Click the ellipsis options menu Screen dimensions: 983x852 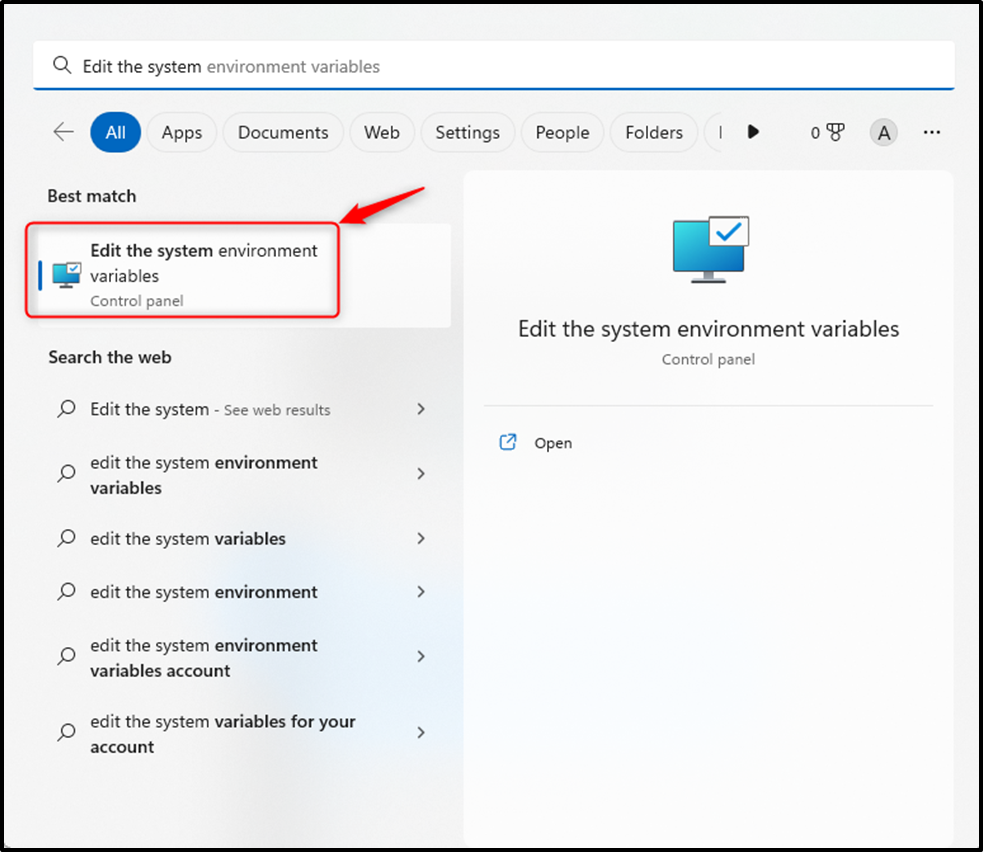[x=932, y=131]
